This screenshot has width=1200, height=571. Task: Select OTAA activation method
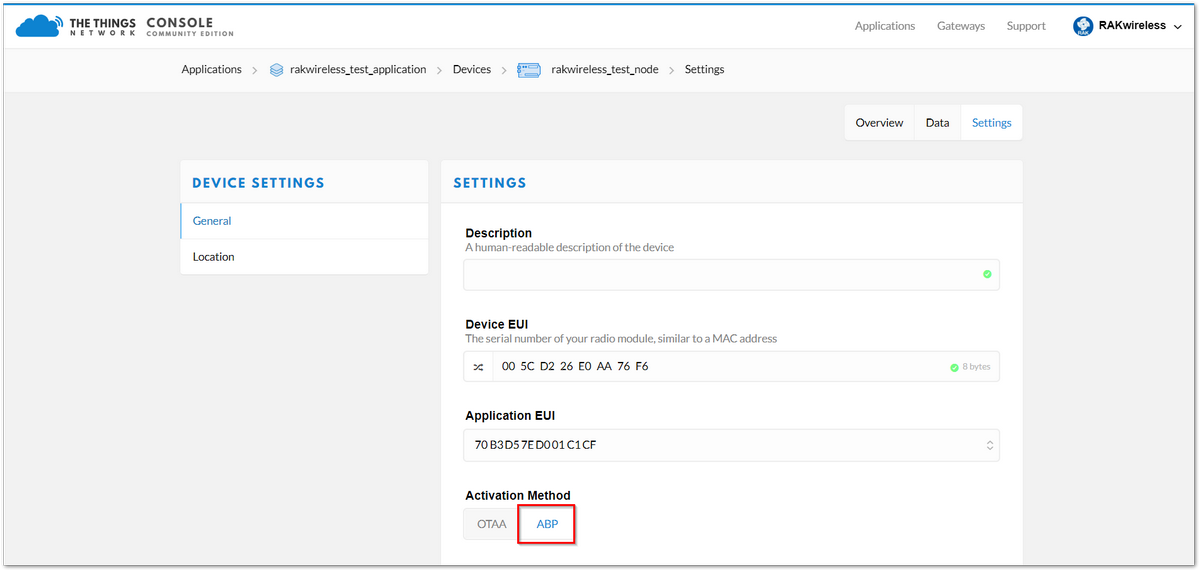(491, 524)
